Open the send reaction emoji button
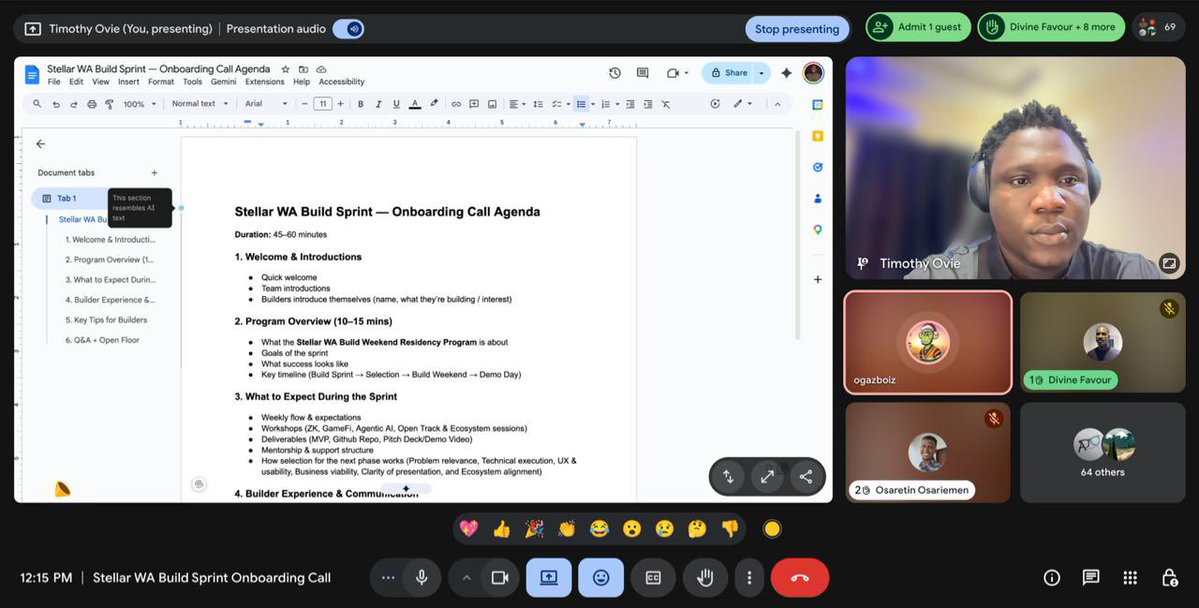The height and width of the screenshot is (608, 1199). click(601, 577)
